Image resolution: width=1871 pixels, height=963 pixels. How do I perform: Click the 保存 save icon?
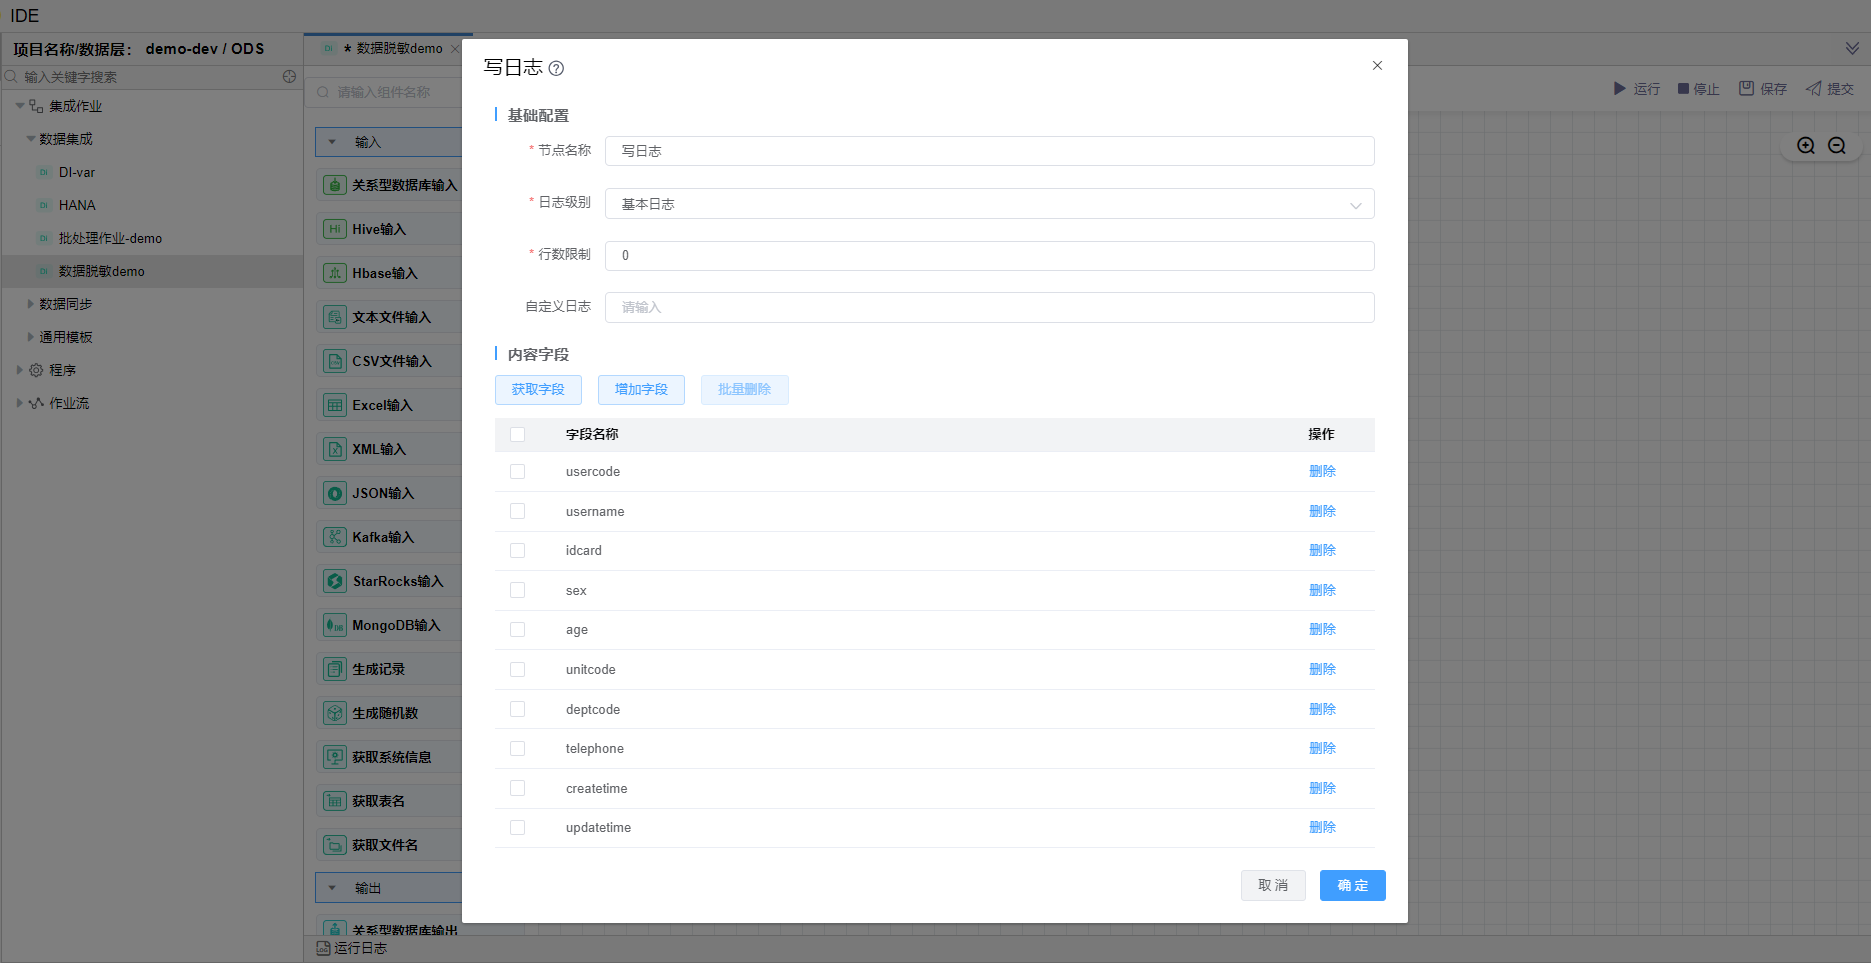[1746, 89]
